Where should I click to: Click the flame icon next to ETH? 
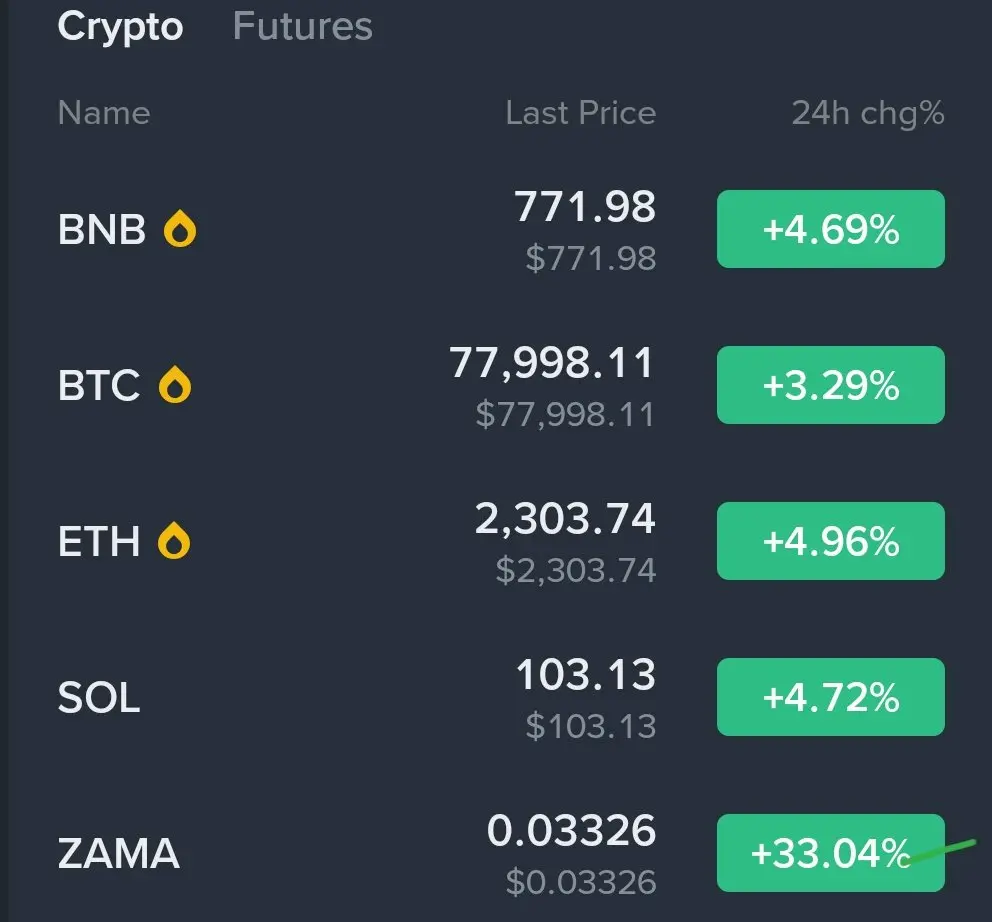coord(175,541)
